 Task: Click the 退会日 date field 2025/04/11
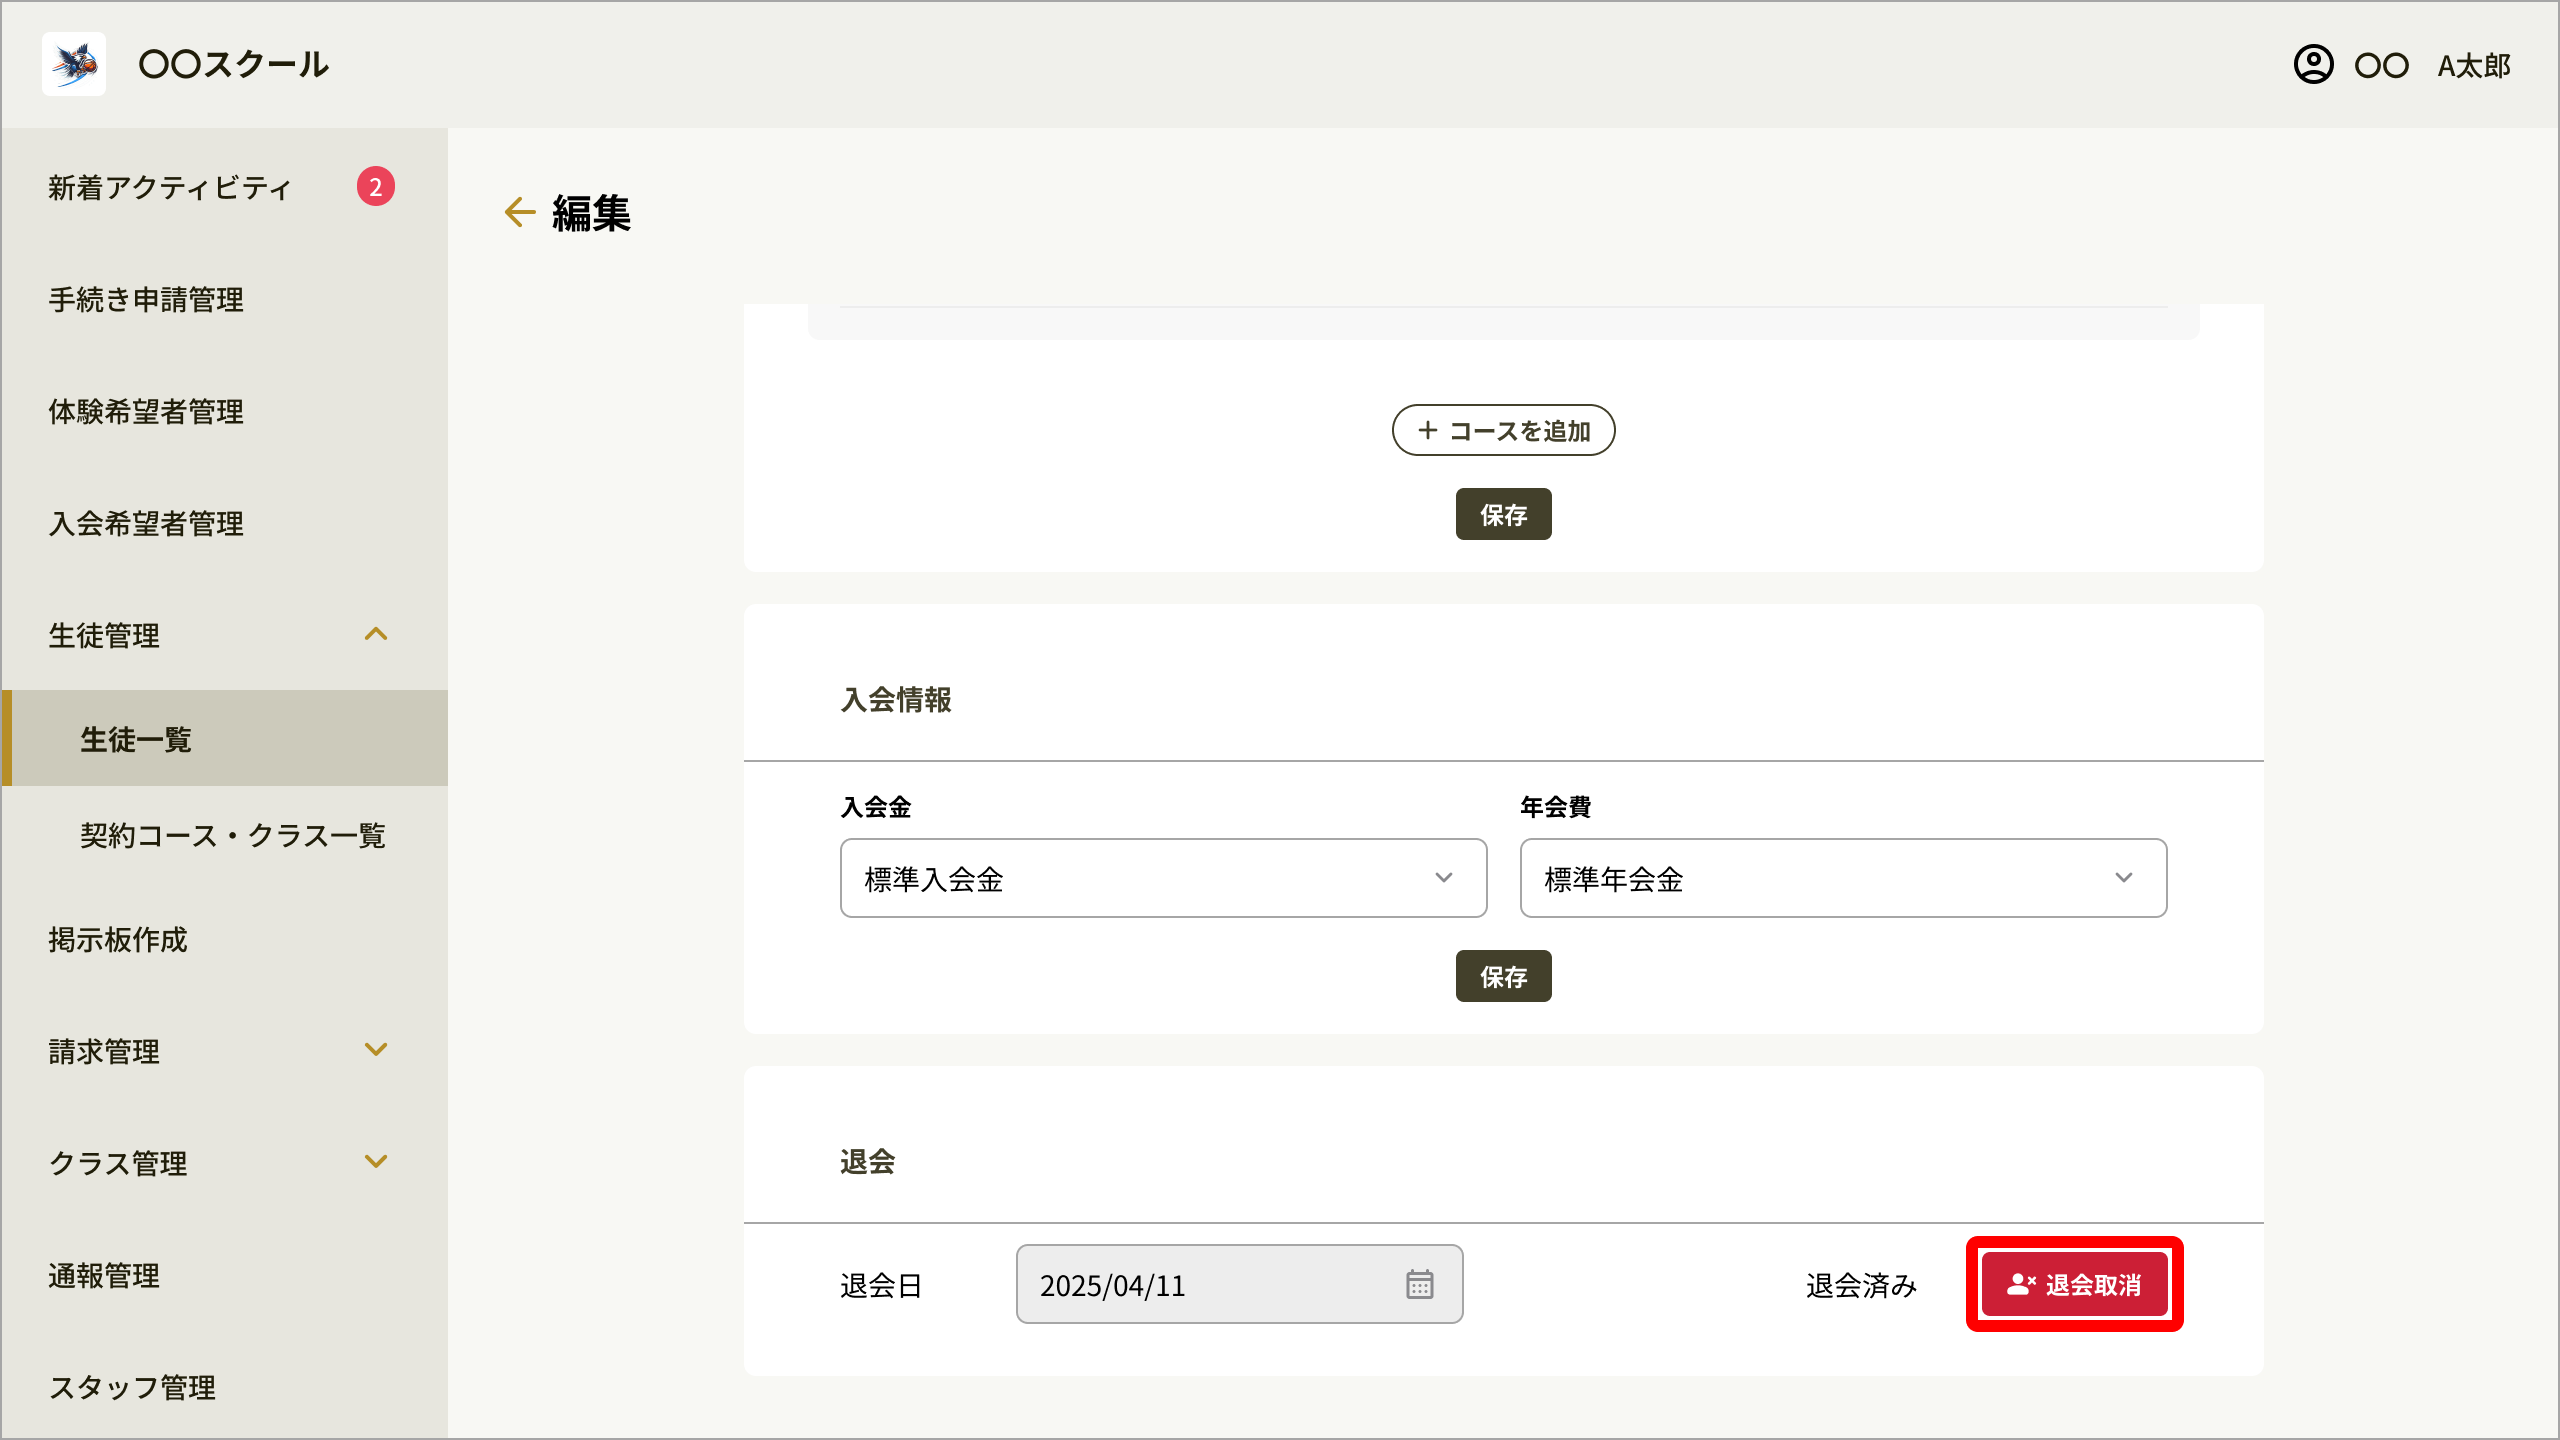(x=1239, y=1284)
